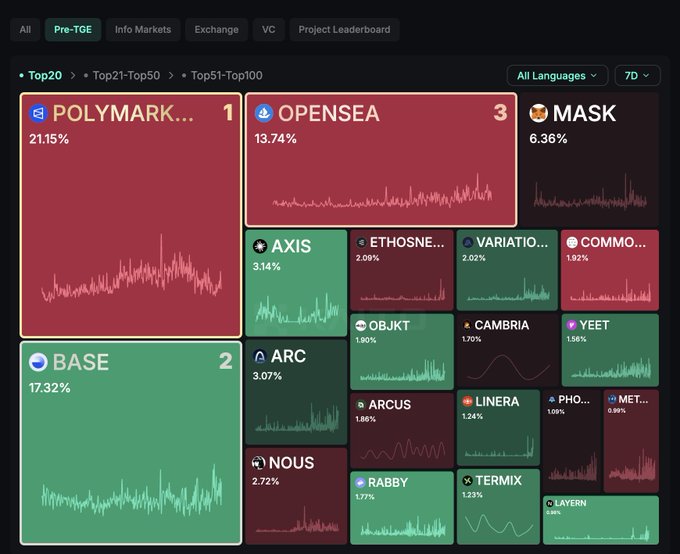Click the AXIS starburst logo icon
680x554 pixels.
click(260, 246)
